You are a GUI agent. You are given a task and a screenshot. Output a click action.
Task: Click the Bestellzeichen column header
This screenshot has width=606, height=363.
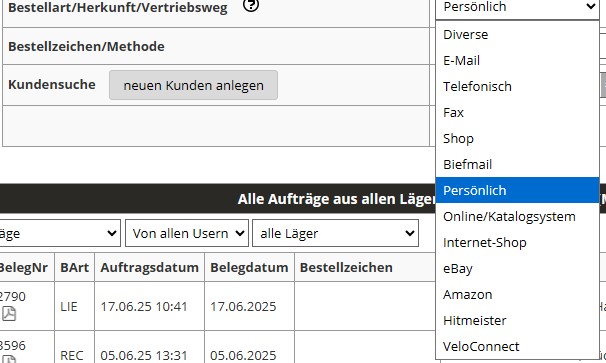point(346,268)
